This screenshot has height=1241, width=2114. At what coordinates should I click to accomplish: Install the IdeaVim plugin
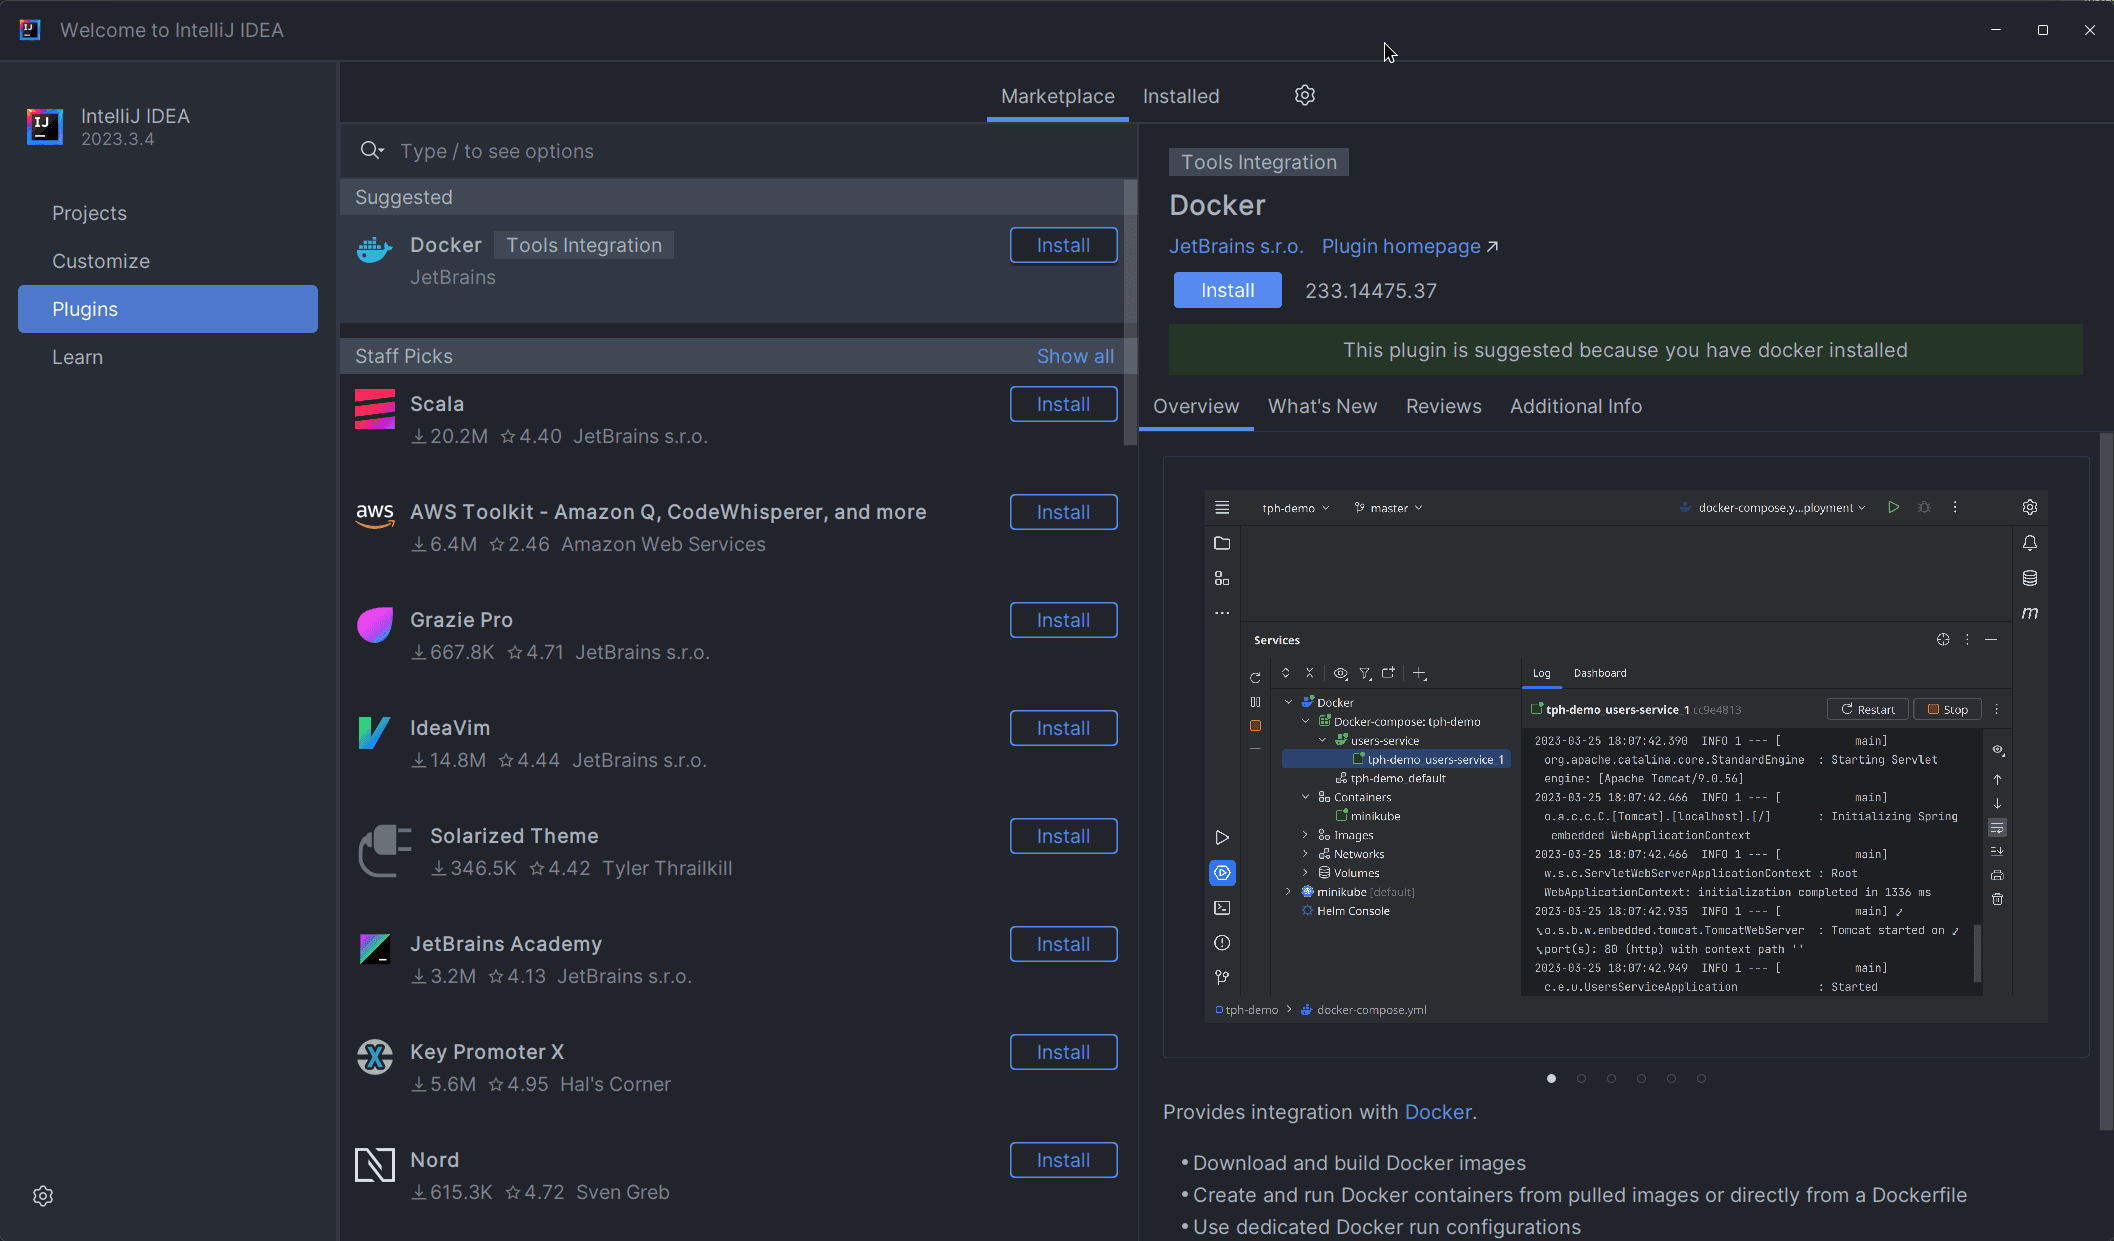1063,728
